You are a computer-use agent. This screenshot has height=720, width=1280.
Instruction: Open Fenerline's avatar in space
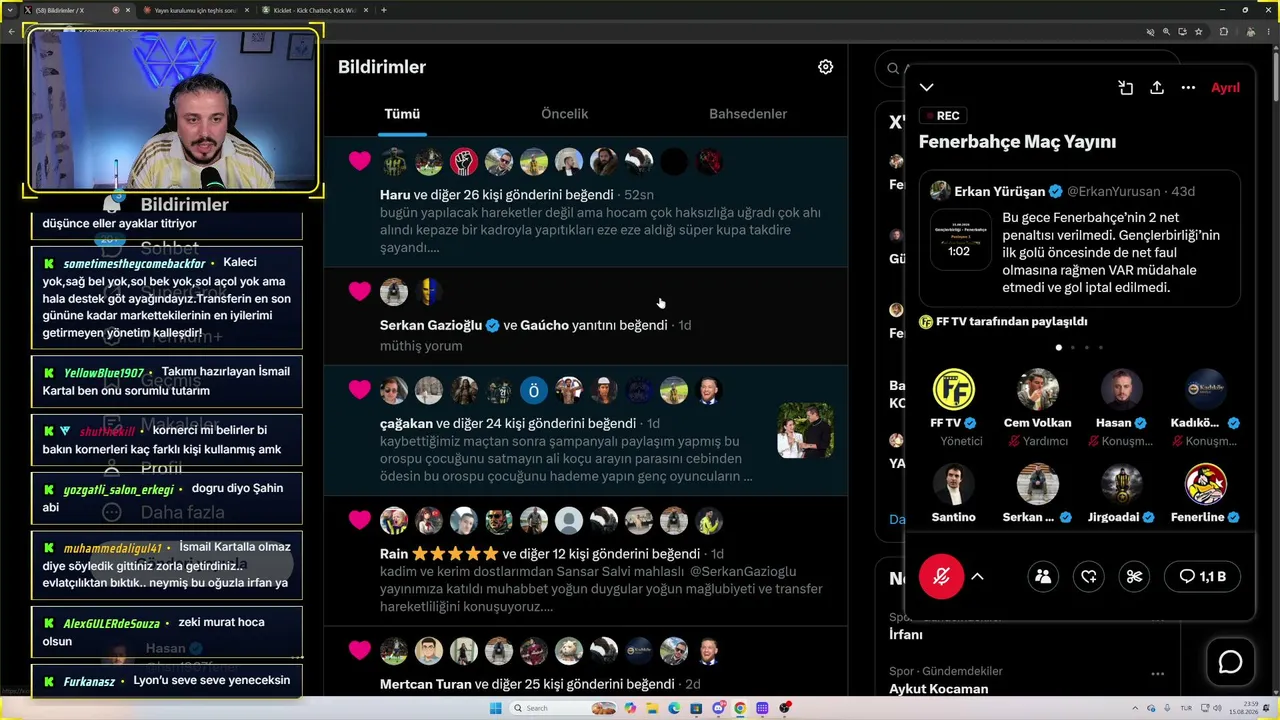[x=1205, y=484]
